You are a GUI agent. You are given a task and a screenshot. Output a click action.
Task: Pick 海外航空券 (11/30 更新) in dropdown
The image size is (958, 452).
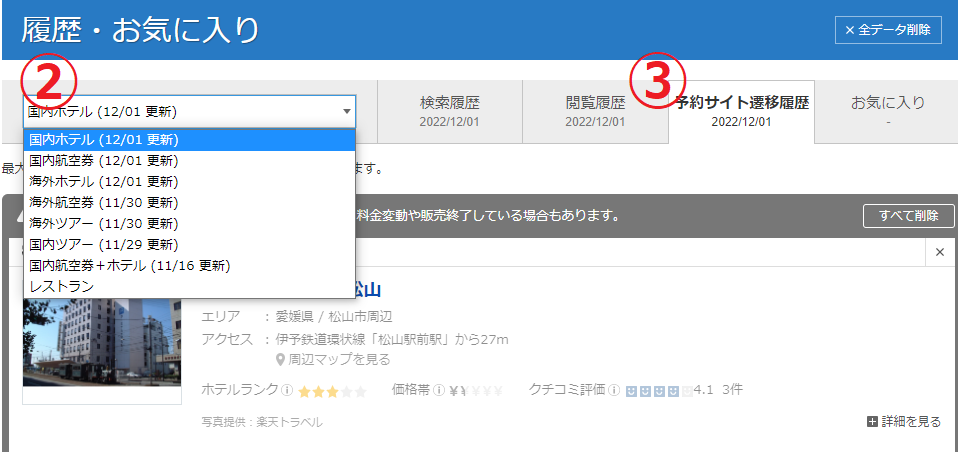tap(103, 202)
